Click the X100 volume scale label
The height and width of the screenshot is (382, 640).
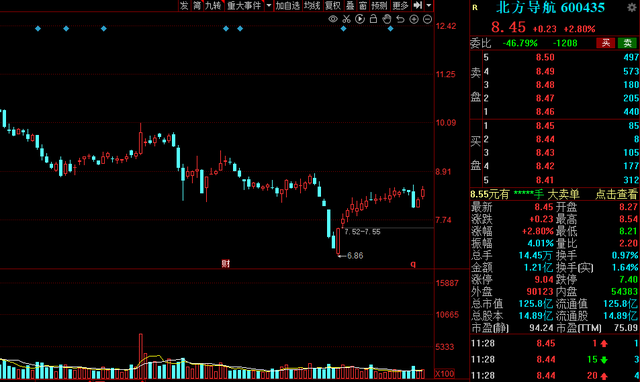click(x=444, y=373)
